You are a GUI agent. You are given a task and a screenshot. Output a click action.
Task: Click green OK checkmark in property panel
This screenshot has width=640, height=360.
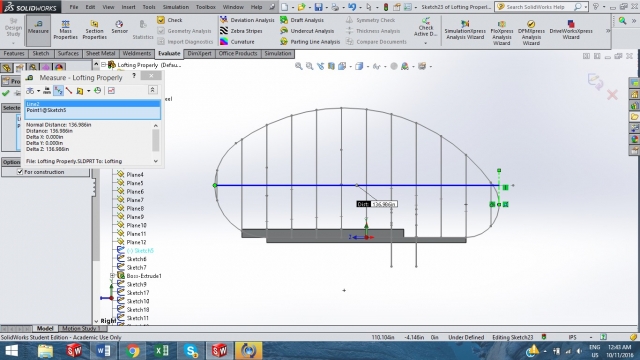pyautogui.click(x=6, y=93)
